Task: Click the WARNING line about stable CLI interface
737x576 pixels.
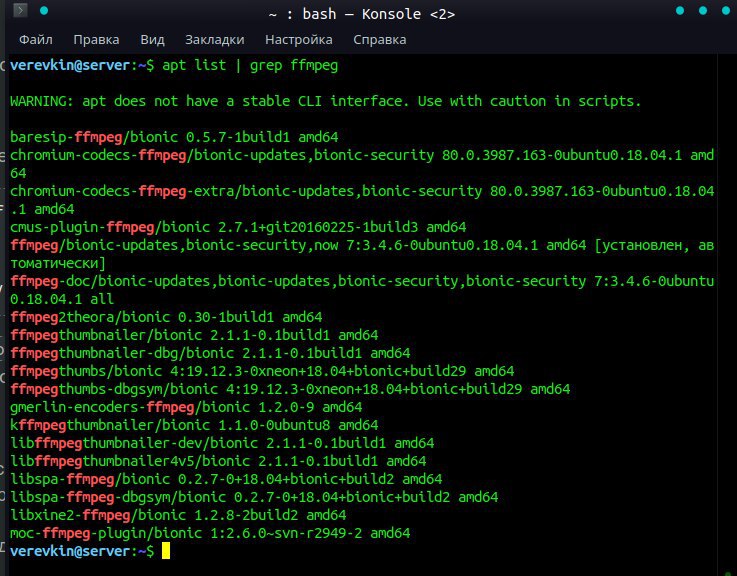Action: pos(326,101)
